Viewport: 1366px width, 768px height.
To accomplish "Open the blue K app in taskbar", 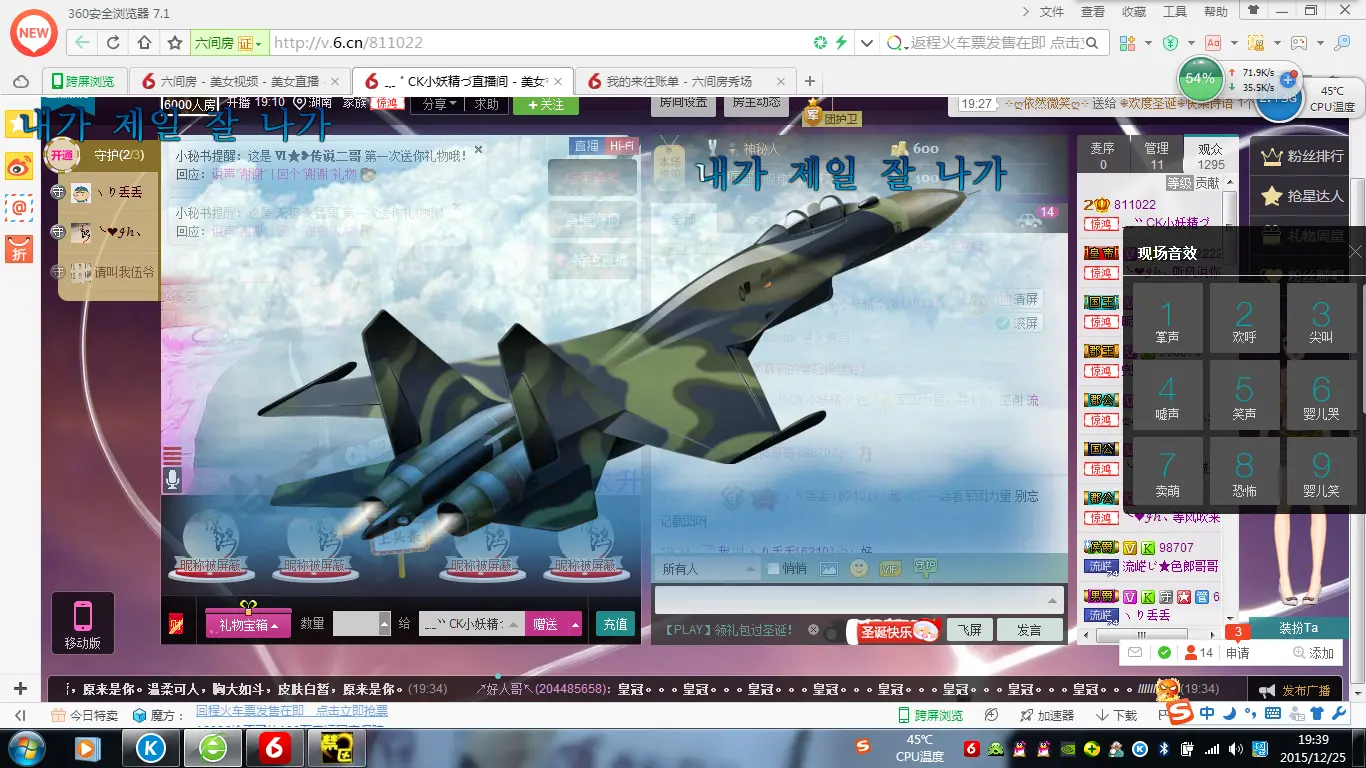I will (x=151, y=747).
